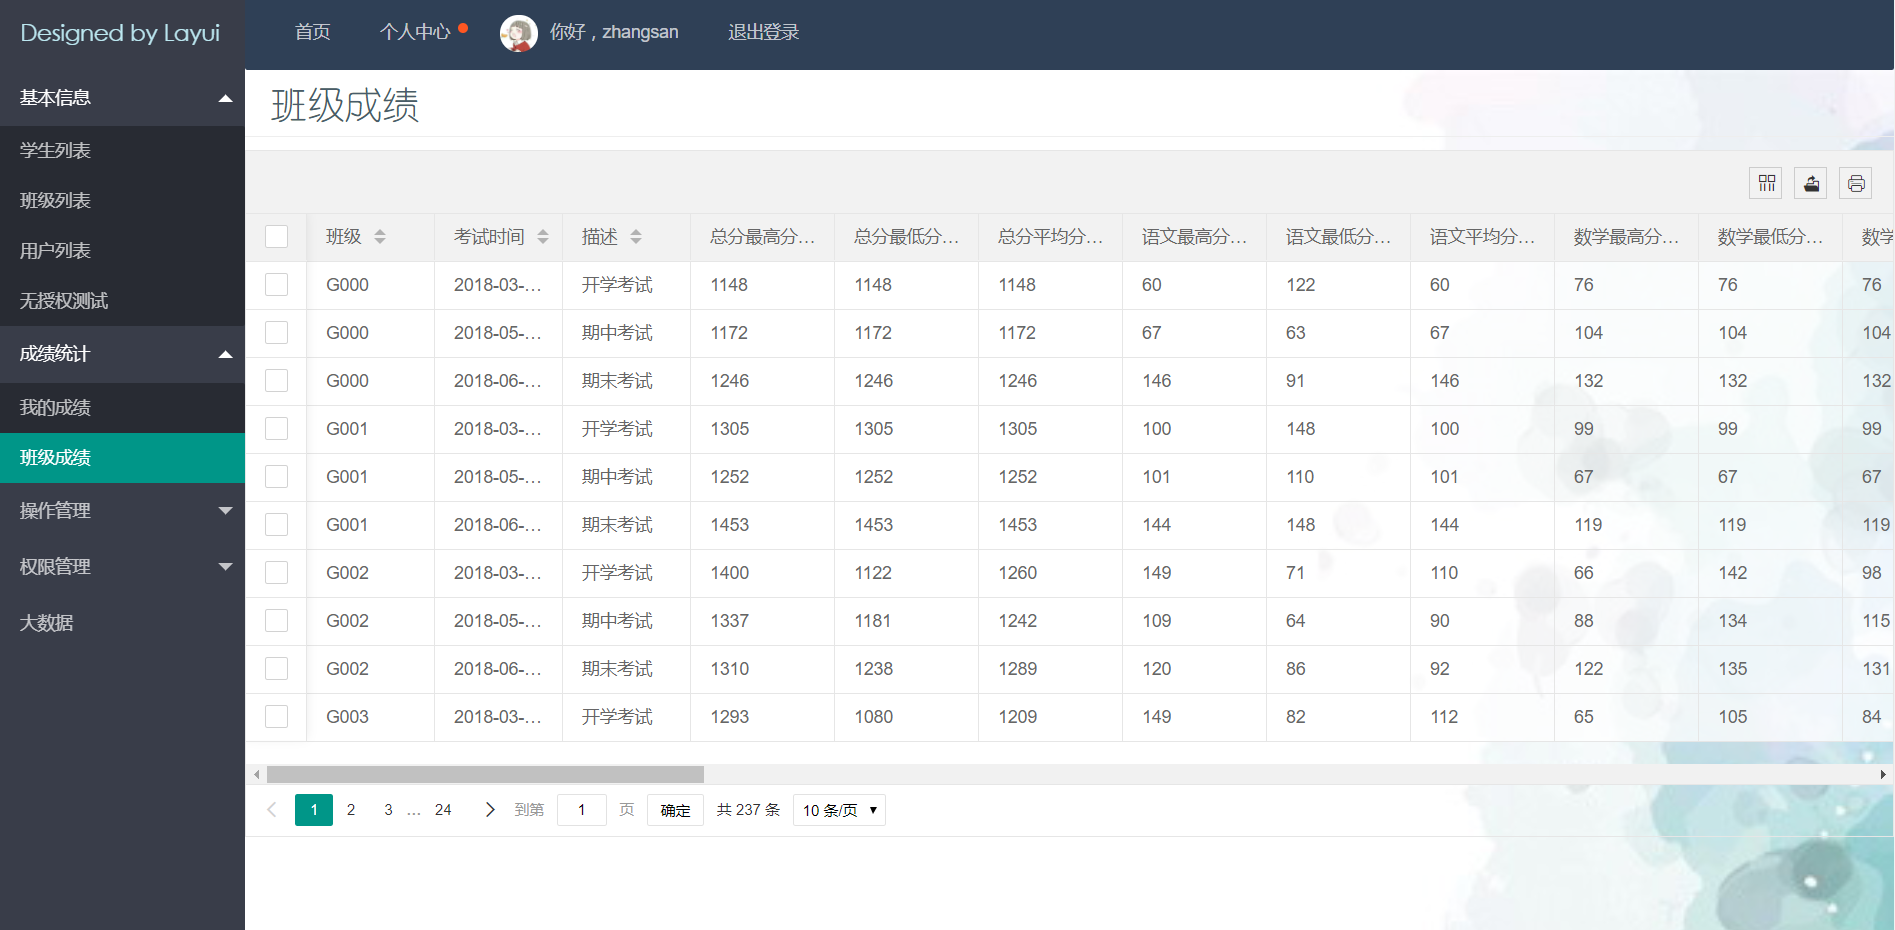The height and width of the screenshot is (930, 1895).
Task: Select 班级成绩 in the sidebar
Action: point(122,458)
